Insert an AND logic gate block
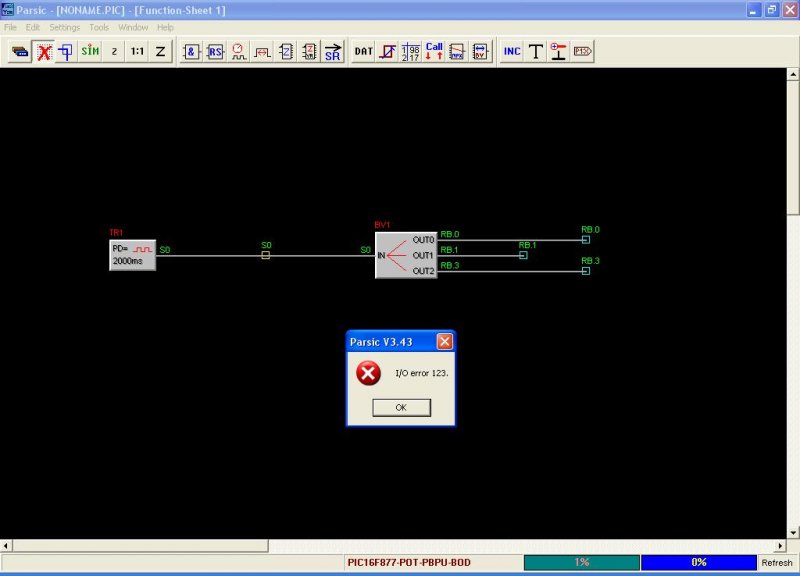The width and height of the screenshot is (800, 576). 191,51
